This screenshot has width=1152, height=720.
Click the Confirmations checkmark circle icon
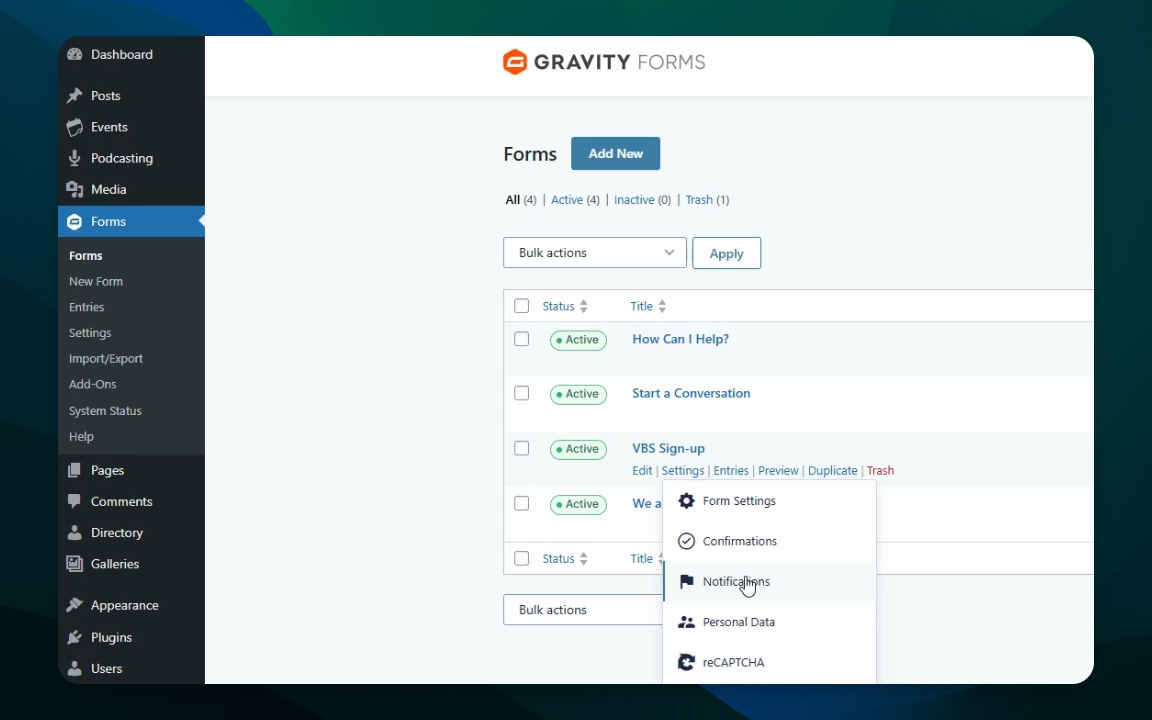[686, 541]
